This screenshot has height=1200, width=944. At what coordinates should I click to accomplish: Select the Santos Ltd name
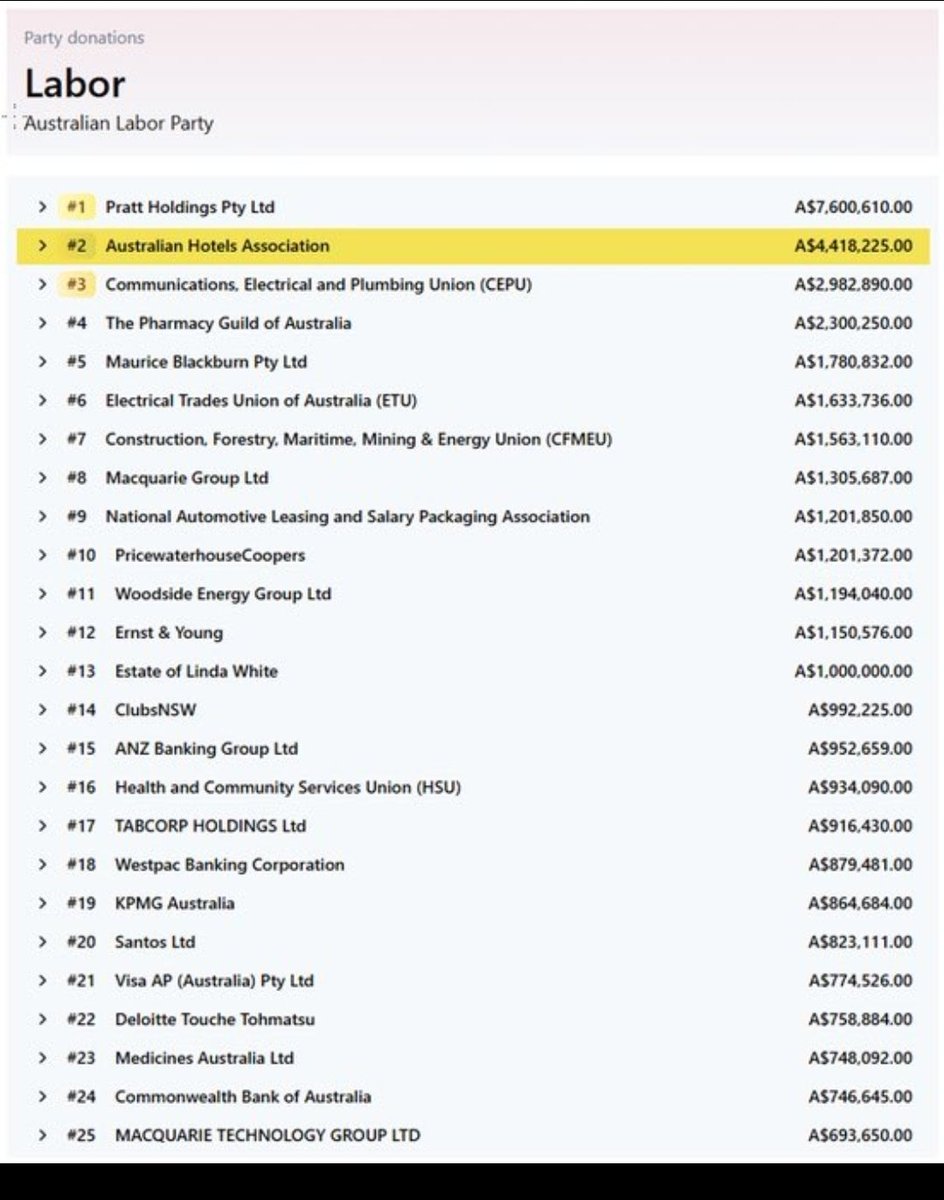point(155,942)
